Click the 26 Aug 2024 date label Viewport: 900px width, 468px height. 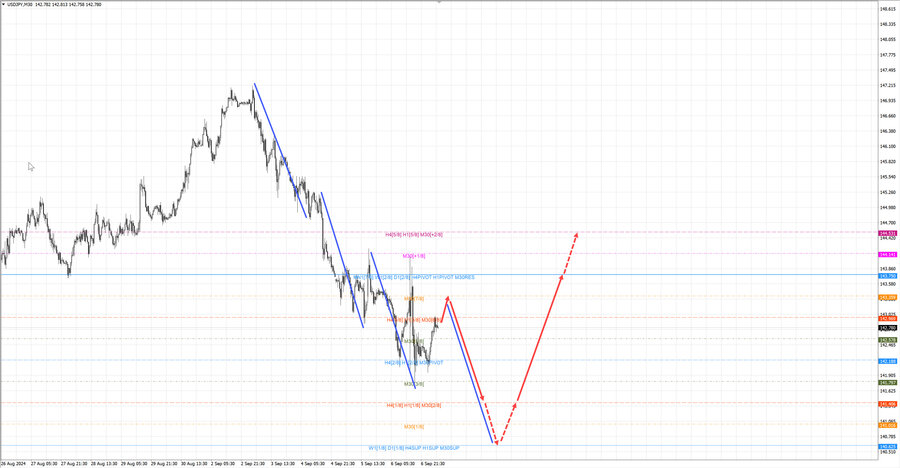13,463
